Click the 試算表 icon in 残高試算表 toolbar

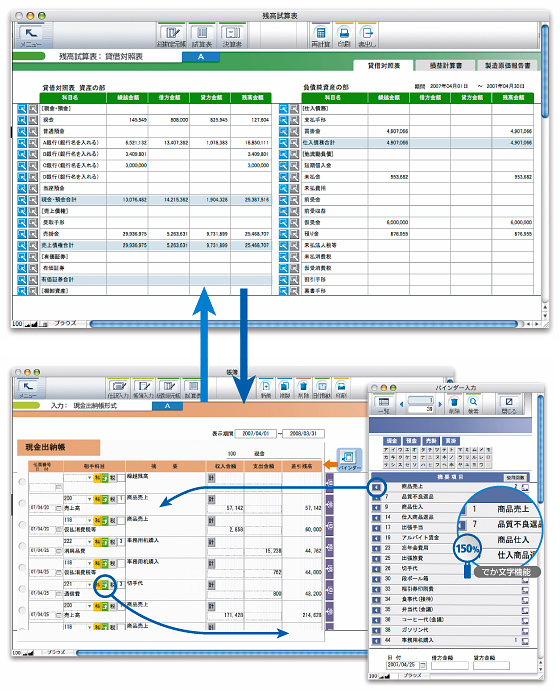(202, 36)
